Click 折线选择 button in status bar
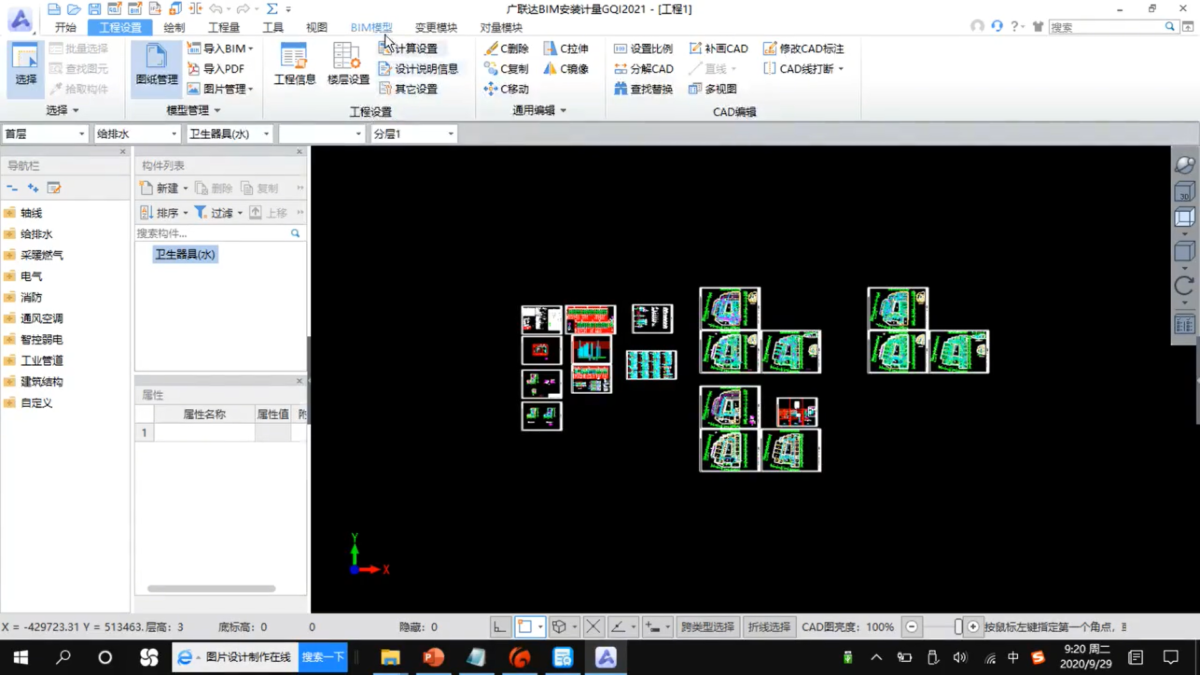Screen dimensions: 1200x675 point(769,627)
